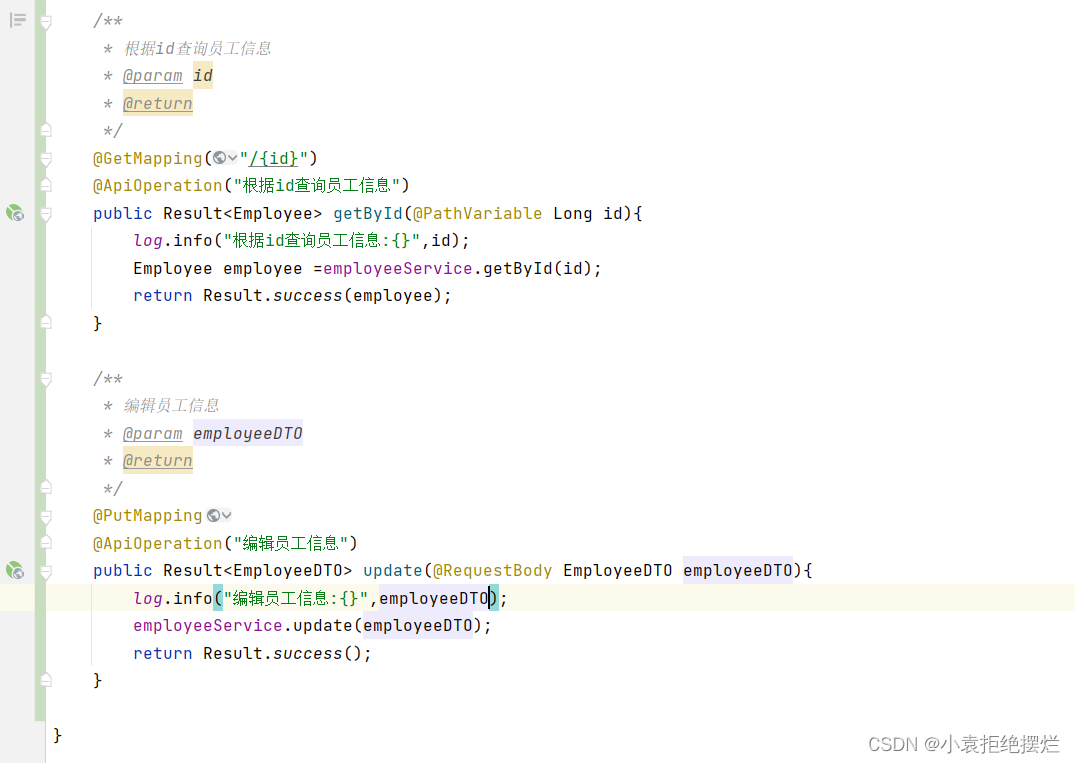
Task: Click @ApiOperation with "根据id查询员工信息"
Action: [x=158, y=186]
